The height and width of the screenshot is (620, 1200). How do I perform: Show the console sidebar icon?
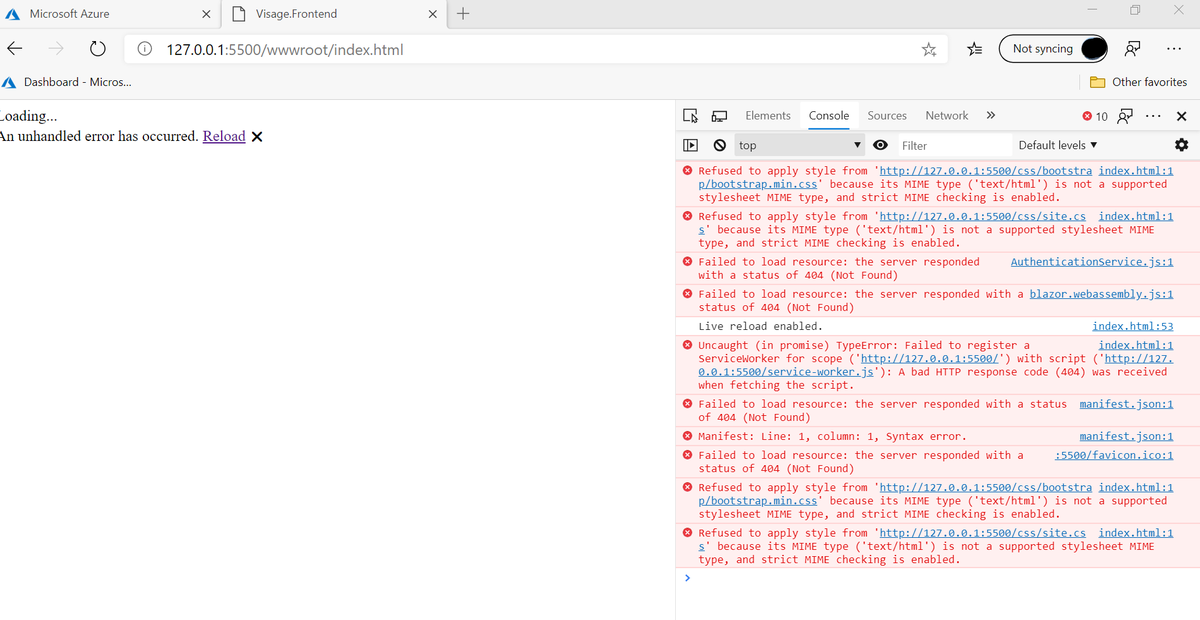pos(690,145)
